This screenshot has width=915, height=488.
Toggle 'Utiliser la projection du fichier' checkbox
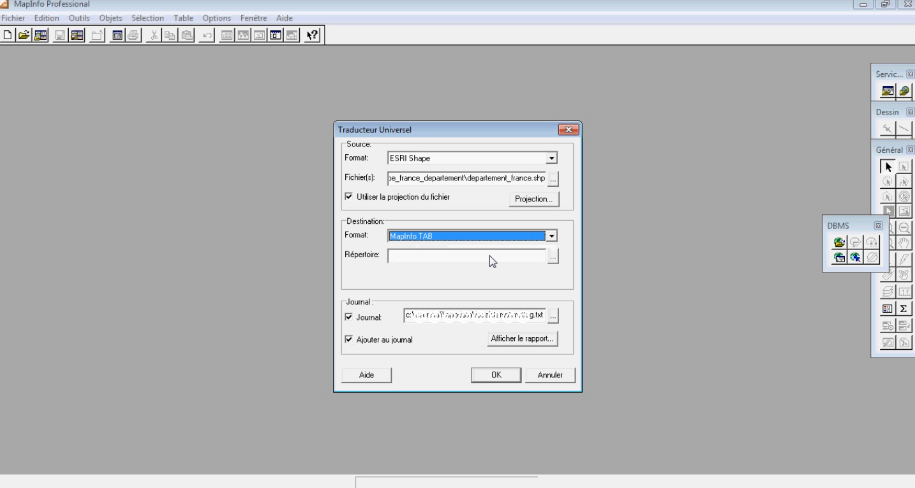click(348, 197)
